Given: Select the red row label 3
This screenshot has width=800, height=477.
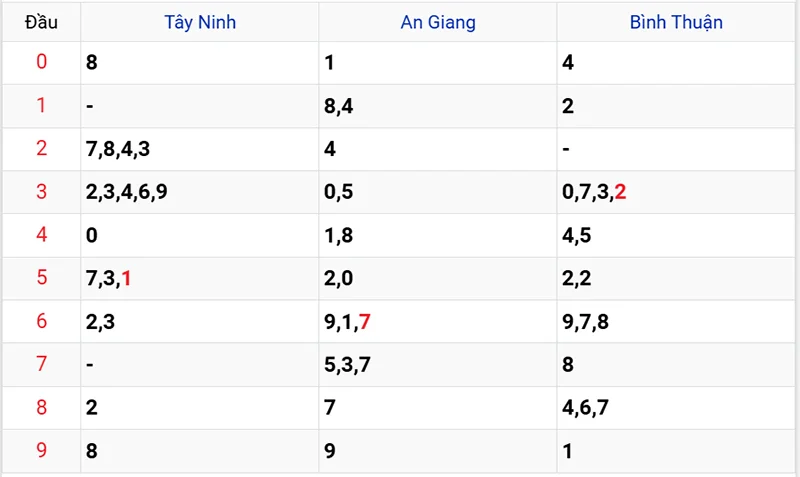Looking at the screenshot, I should 41,192.
